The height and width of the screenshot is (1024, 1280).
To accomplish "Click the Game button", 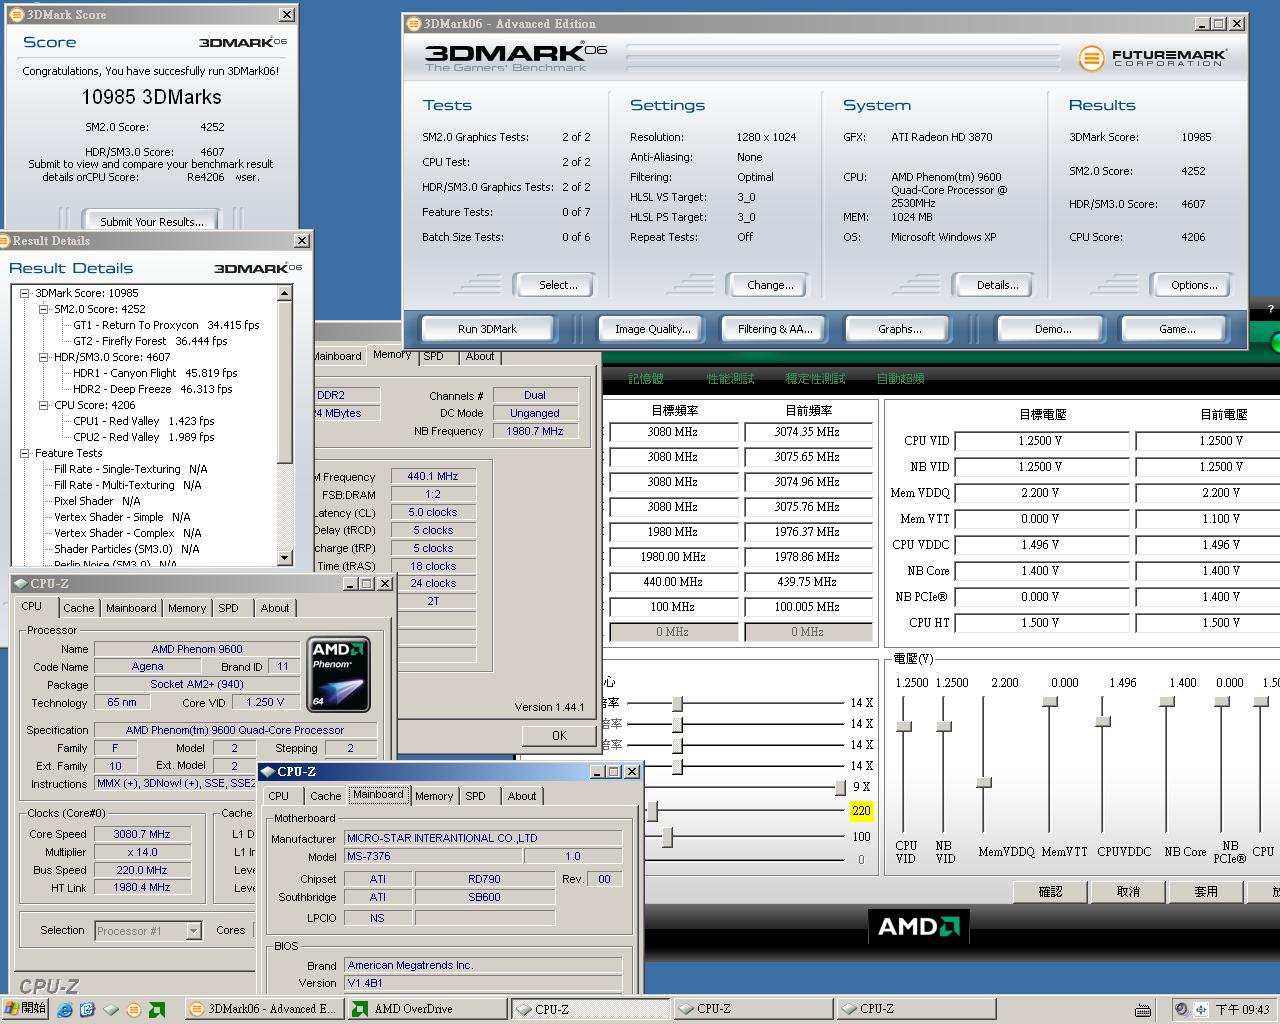I will [1176, 329].
